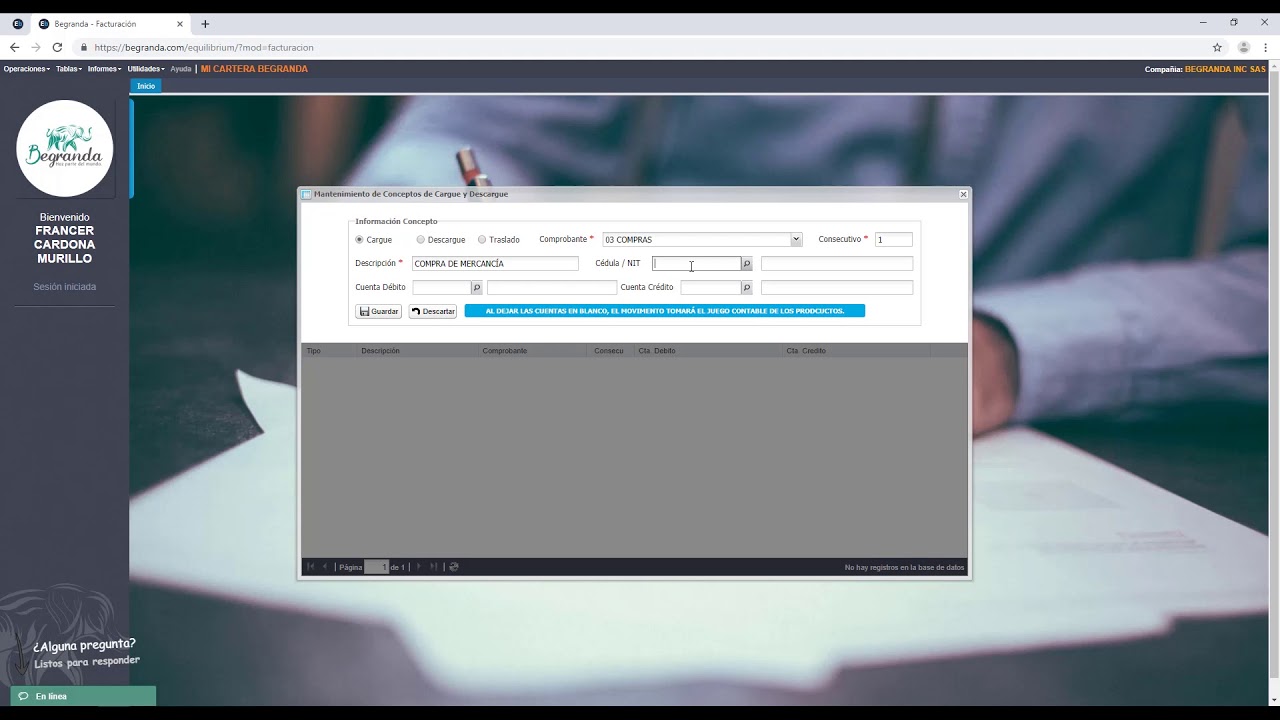Click the browser address bar URL

(204, 47)
